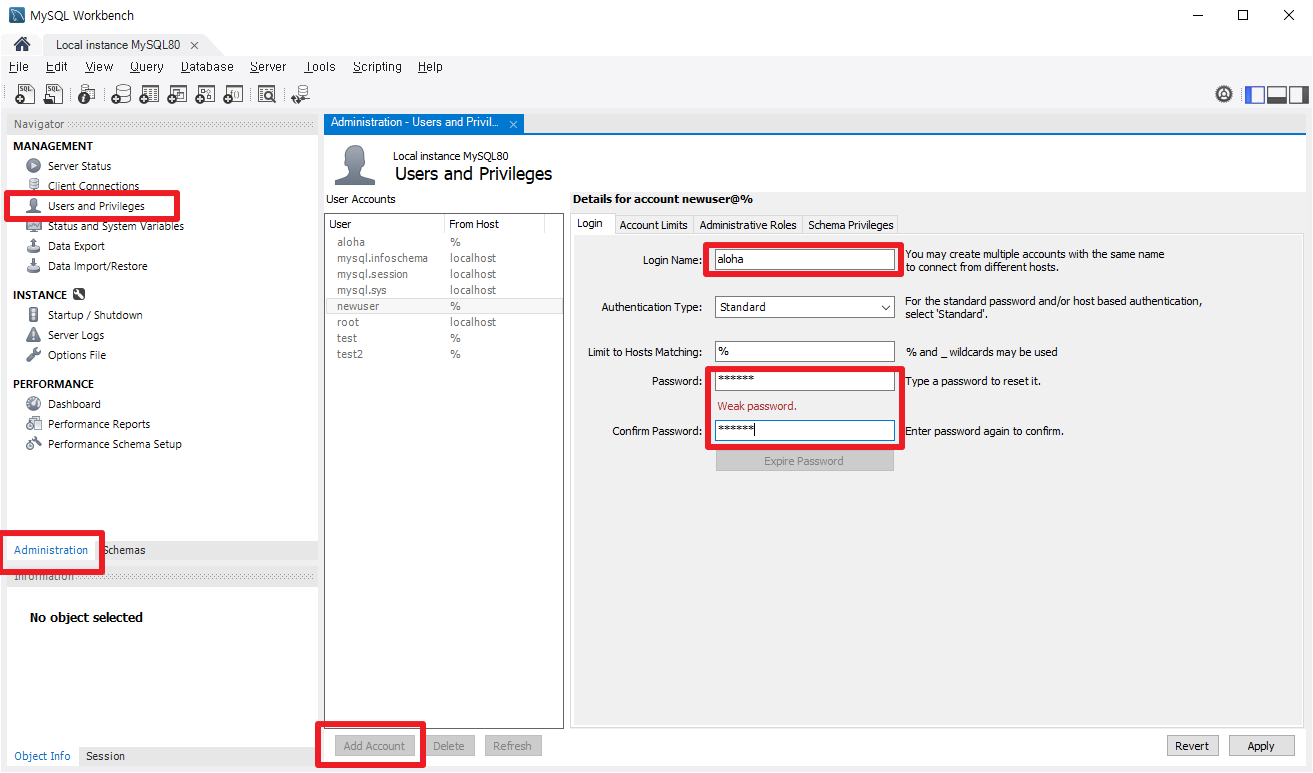
Task: Open the Database menu
Action: tap(207, 67)
